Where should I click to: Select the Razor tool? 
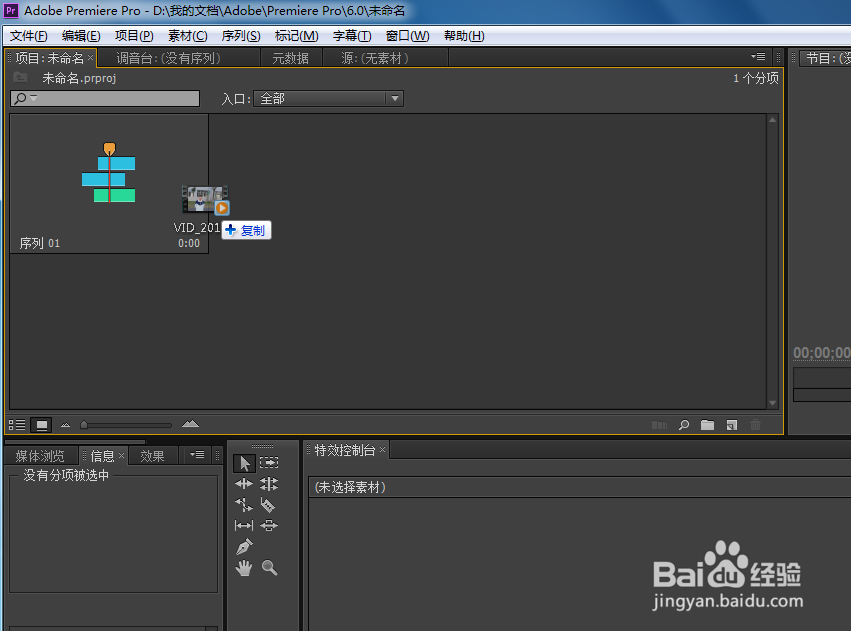click(x=268, y=505)
